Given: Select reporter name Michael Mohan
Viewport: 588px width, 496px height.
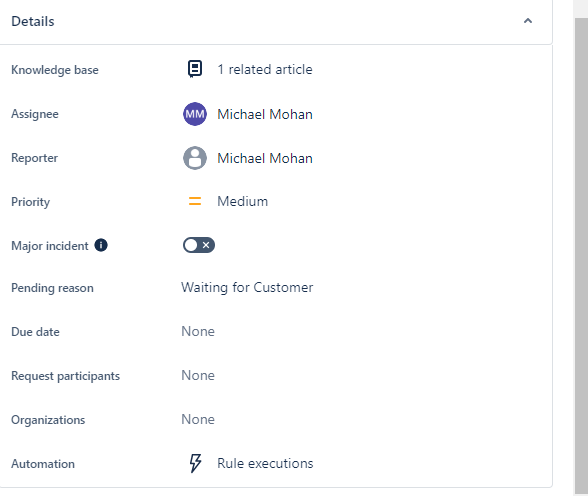Looking at the screenshot, I should click(265, 158).
